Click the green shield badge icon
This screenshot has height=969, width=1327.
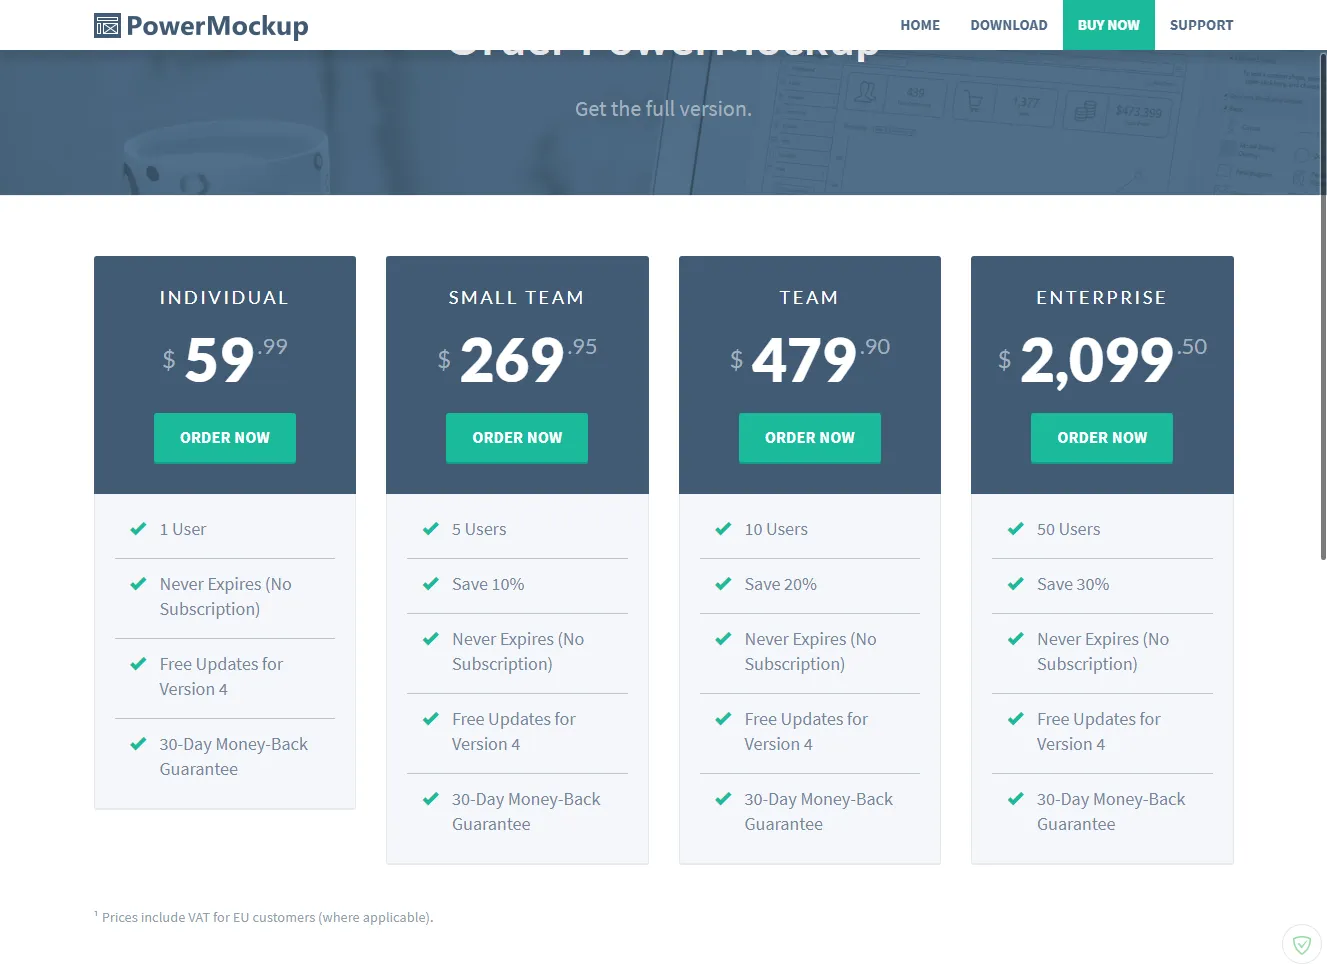pyautogui.click(x=1301, y=944)
